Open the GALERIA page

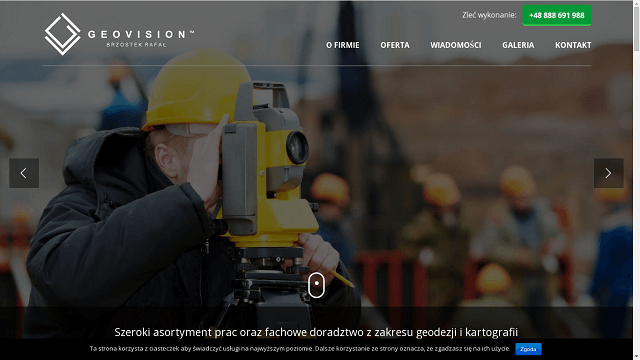point(518,45)
